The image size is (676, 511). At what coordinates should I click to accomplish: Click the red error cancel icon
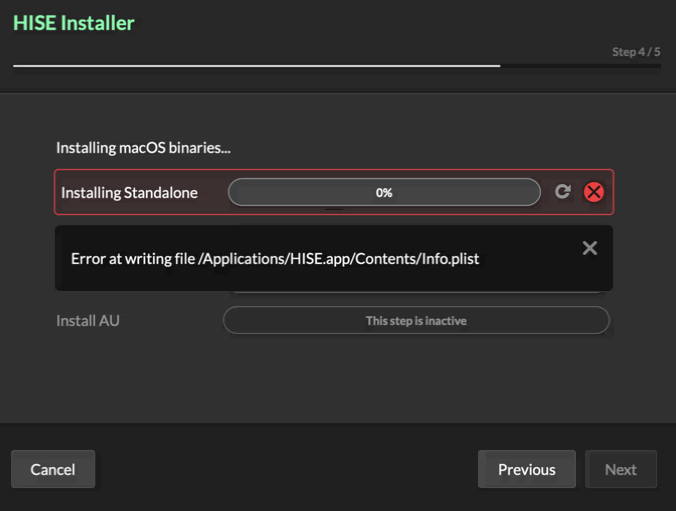594,192
